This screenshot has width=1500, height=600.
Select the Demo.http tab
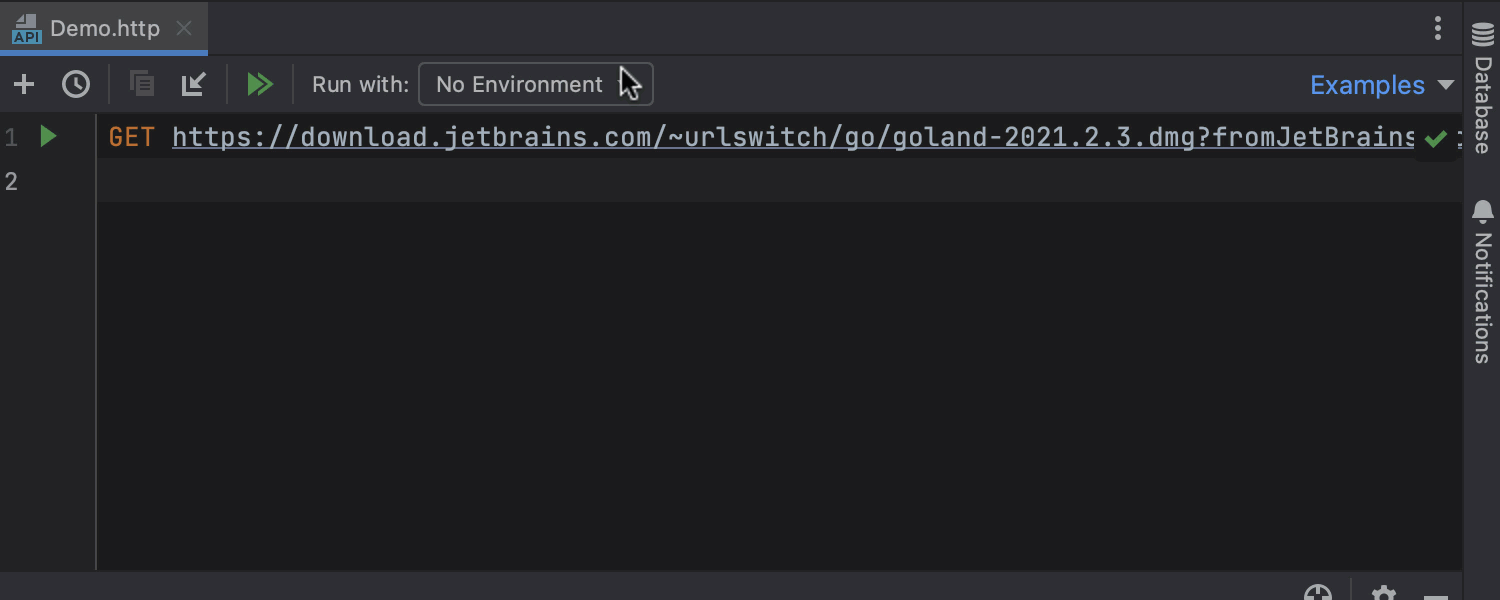coord(104,28)
